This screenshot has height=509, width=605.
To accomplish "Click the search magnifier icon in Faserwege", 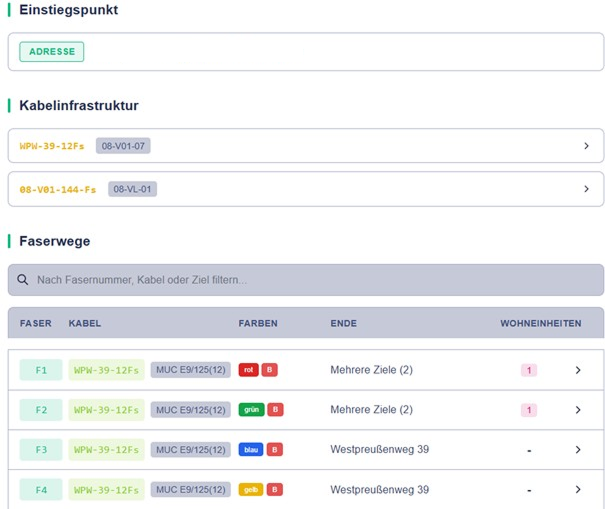I will click(23, 280).
